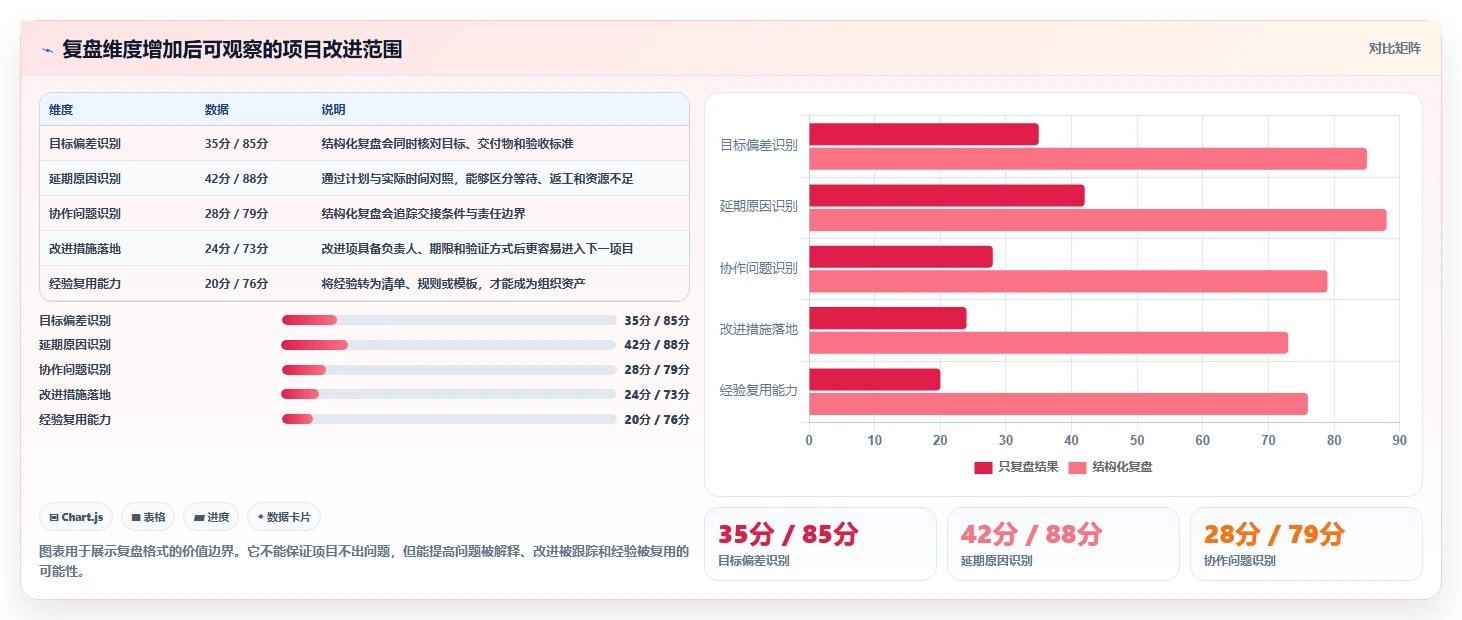Screen dimensions: 1462x620
Task: Open the 35分 / 85分 目标偏差识别 data card
Action: (x=820, y=543)
